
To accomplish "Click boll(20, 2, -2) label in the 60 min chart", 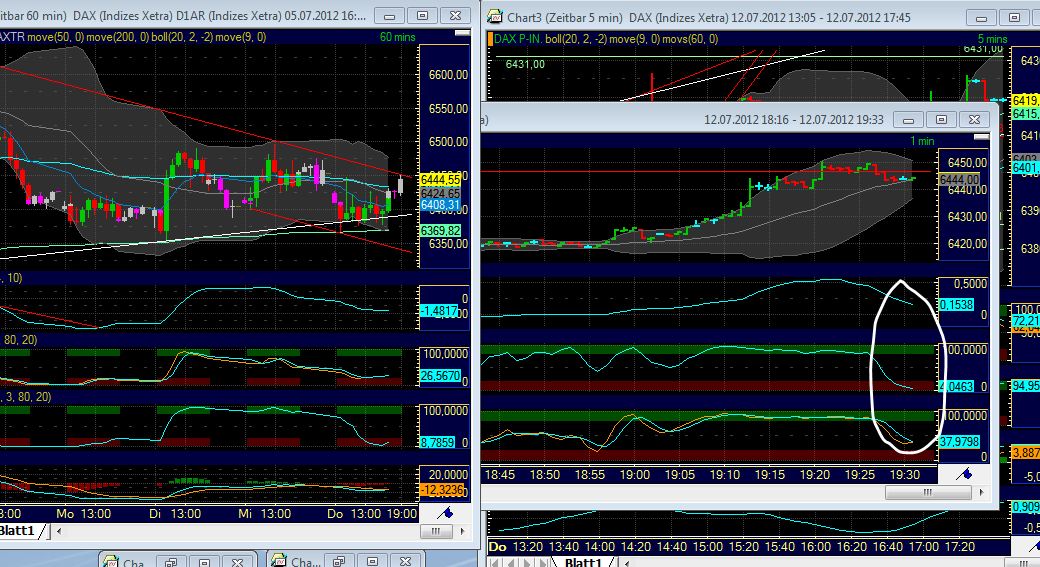I will 182,37.
